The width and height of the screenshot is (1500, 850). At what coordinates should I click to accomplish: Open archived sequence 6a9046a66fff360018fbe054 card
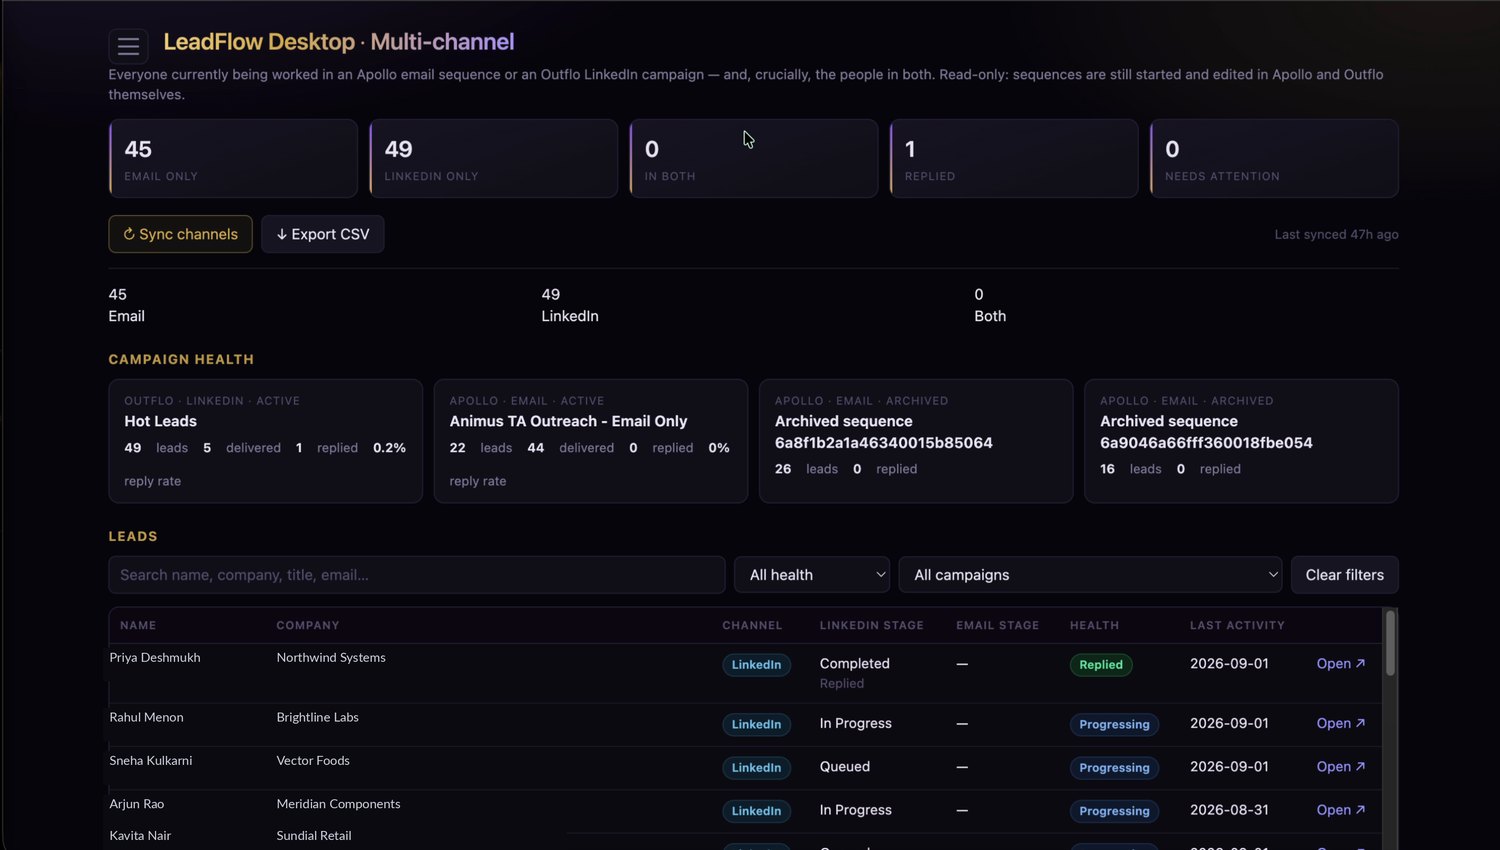[x=1241, y=441]
